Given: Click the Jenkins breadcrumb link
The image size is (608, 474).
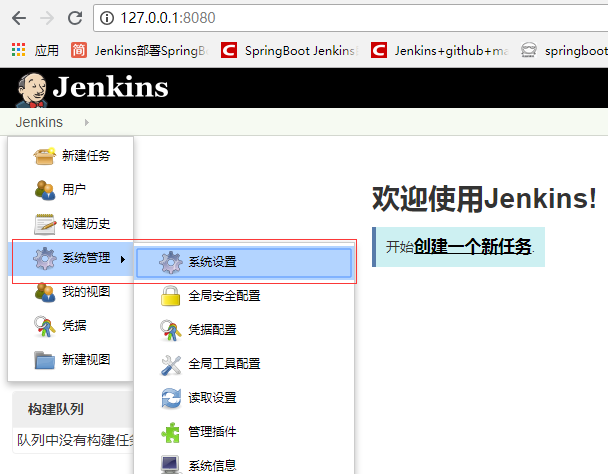Looking at the screenshot, I should [39, 122].
